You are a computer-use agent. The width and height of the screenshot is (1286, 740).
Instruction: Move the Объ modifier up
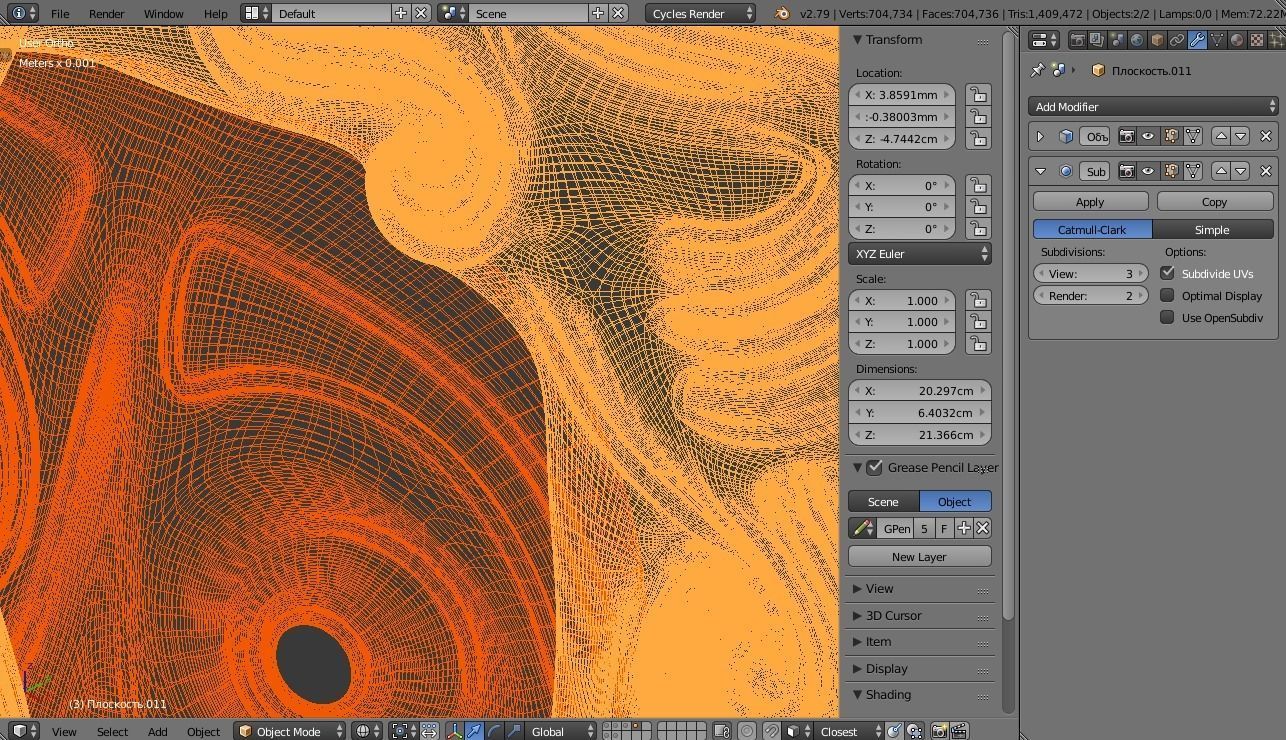(1221, 136)
